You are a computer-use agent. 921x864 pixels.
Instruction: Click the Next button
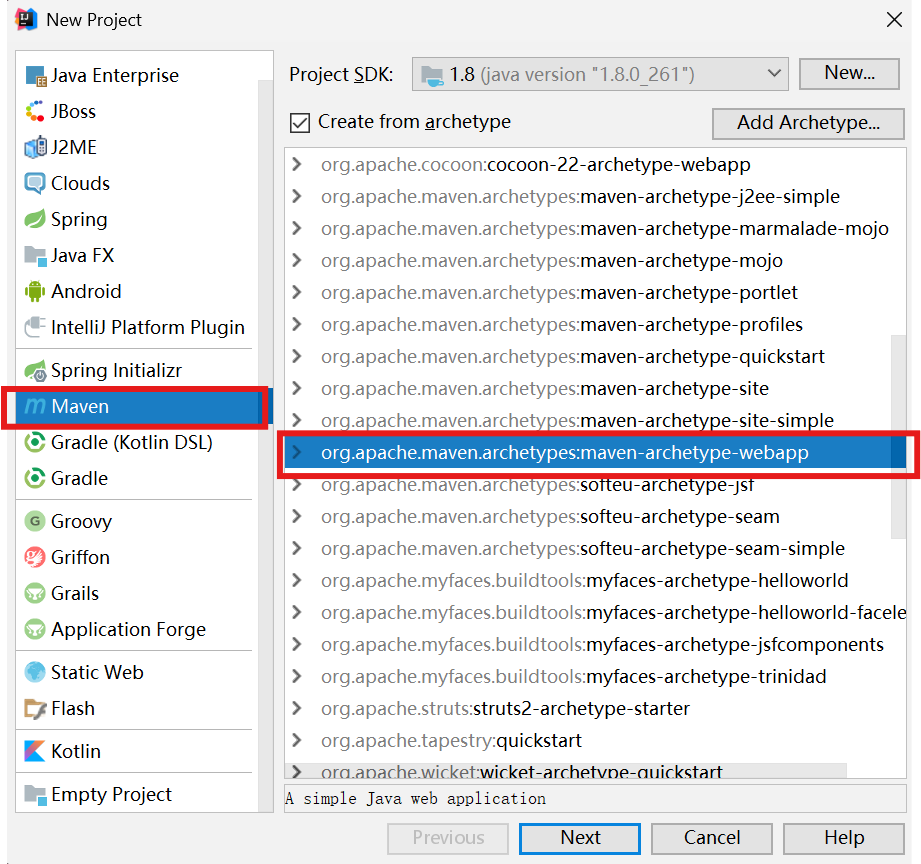click(580, 838)
